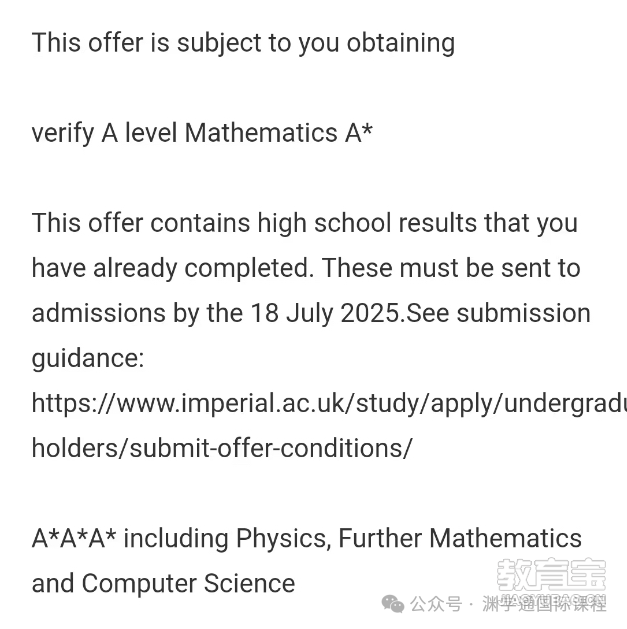627x629 pixels.
Task: Open the imperial.ac.uk submission guidance URL
Action: (x=329, y=403)
